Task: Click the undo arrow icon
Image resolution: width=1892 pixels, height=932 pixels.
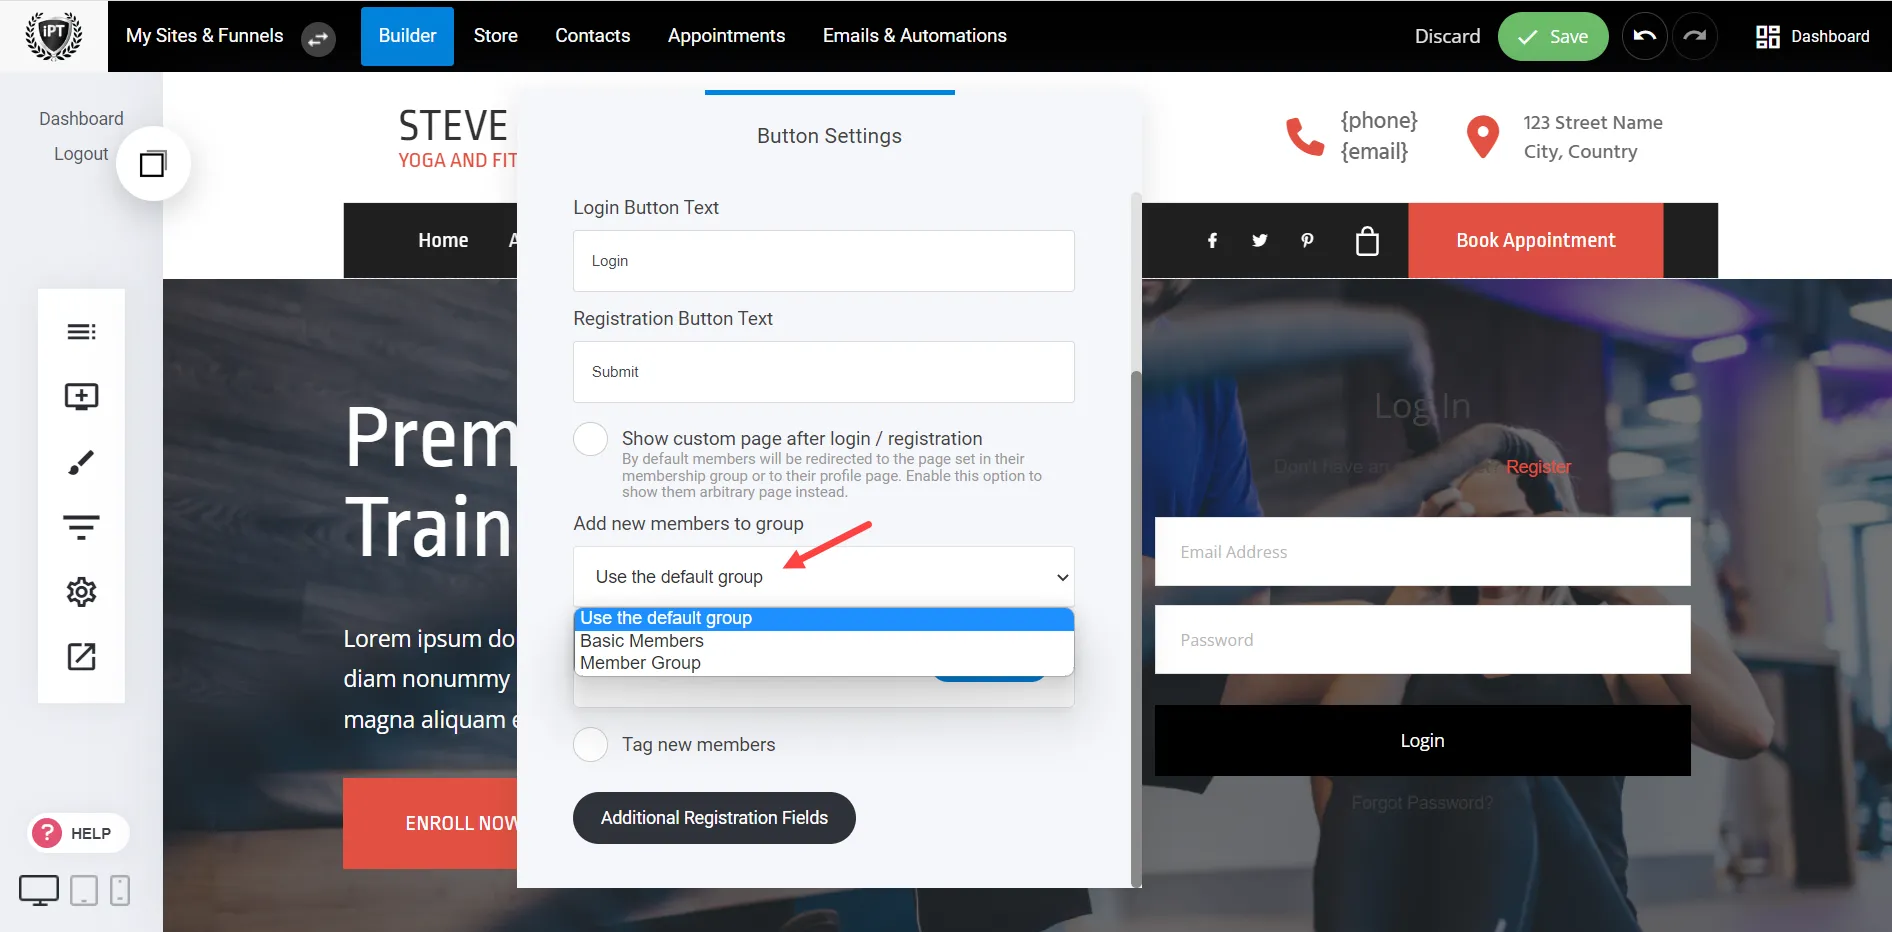Action: tap(1644, 36)
